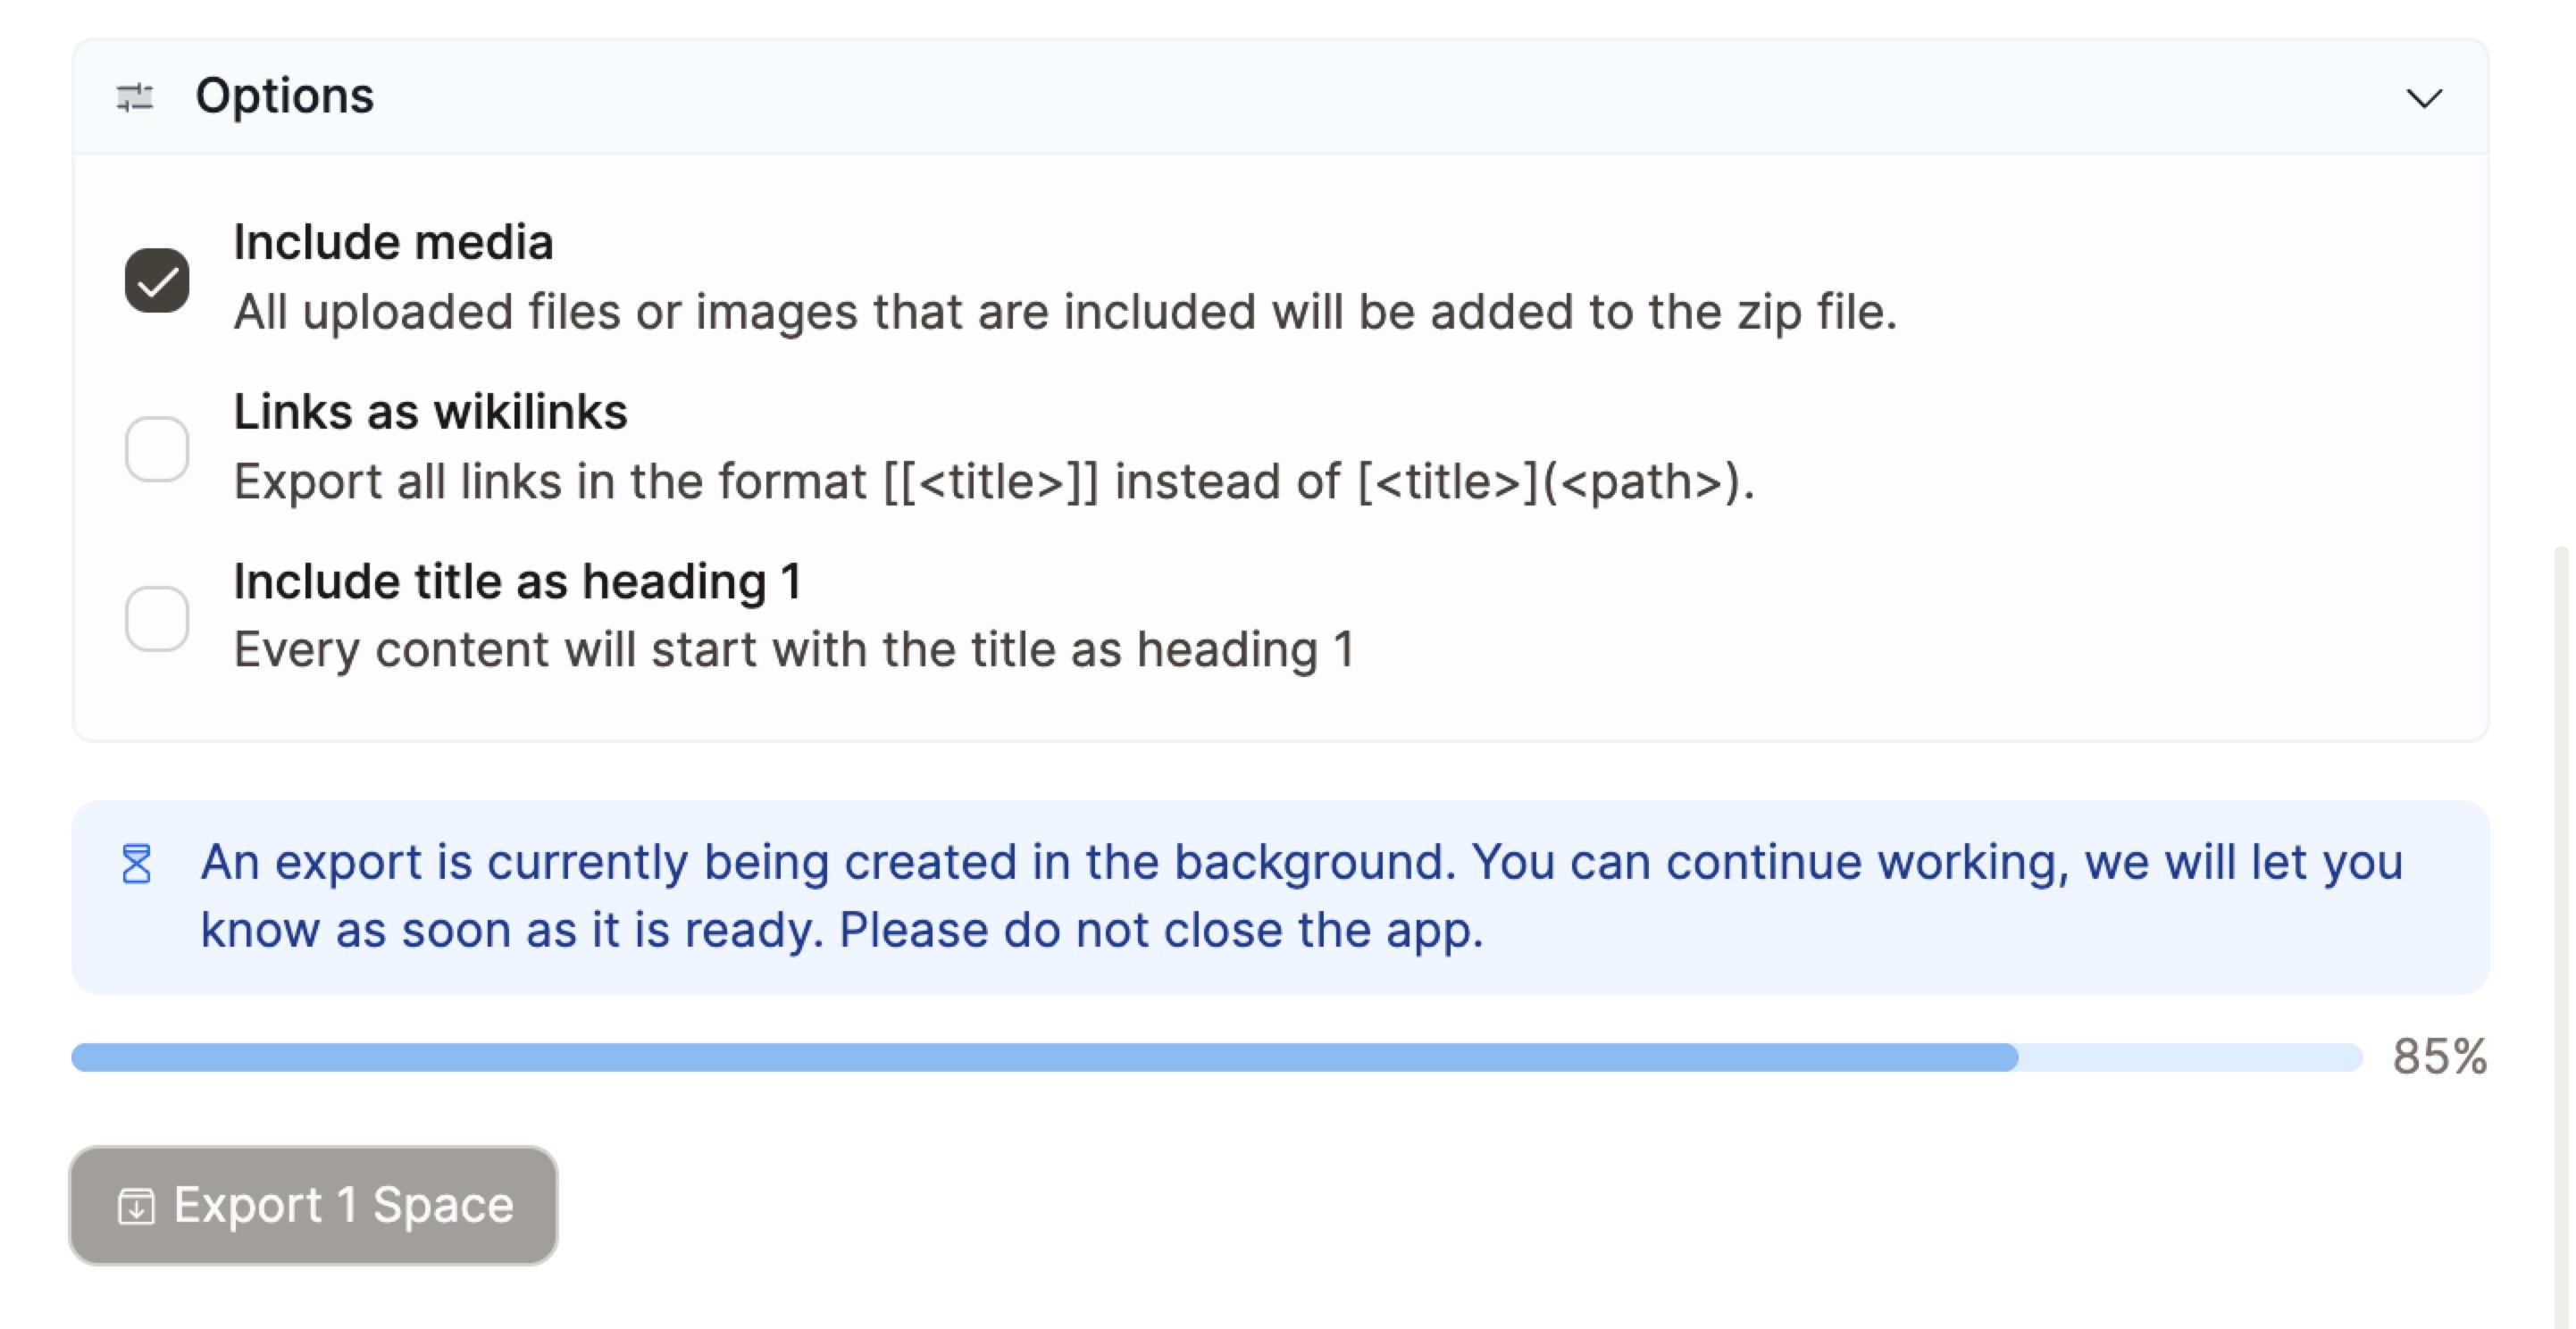Click the Options section heading text
2576x1329 pixels.
284,96
